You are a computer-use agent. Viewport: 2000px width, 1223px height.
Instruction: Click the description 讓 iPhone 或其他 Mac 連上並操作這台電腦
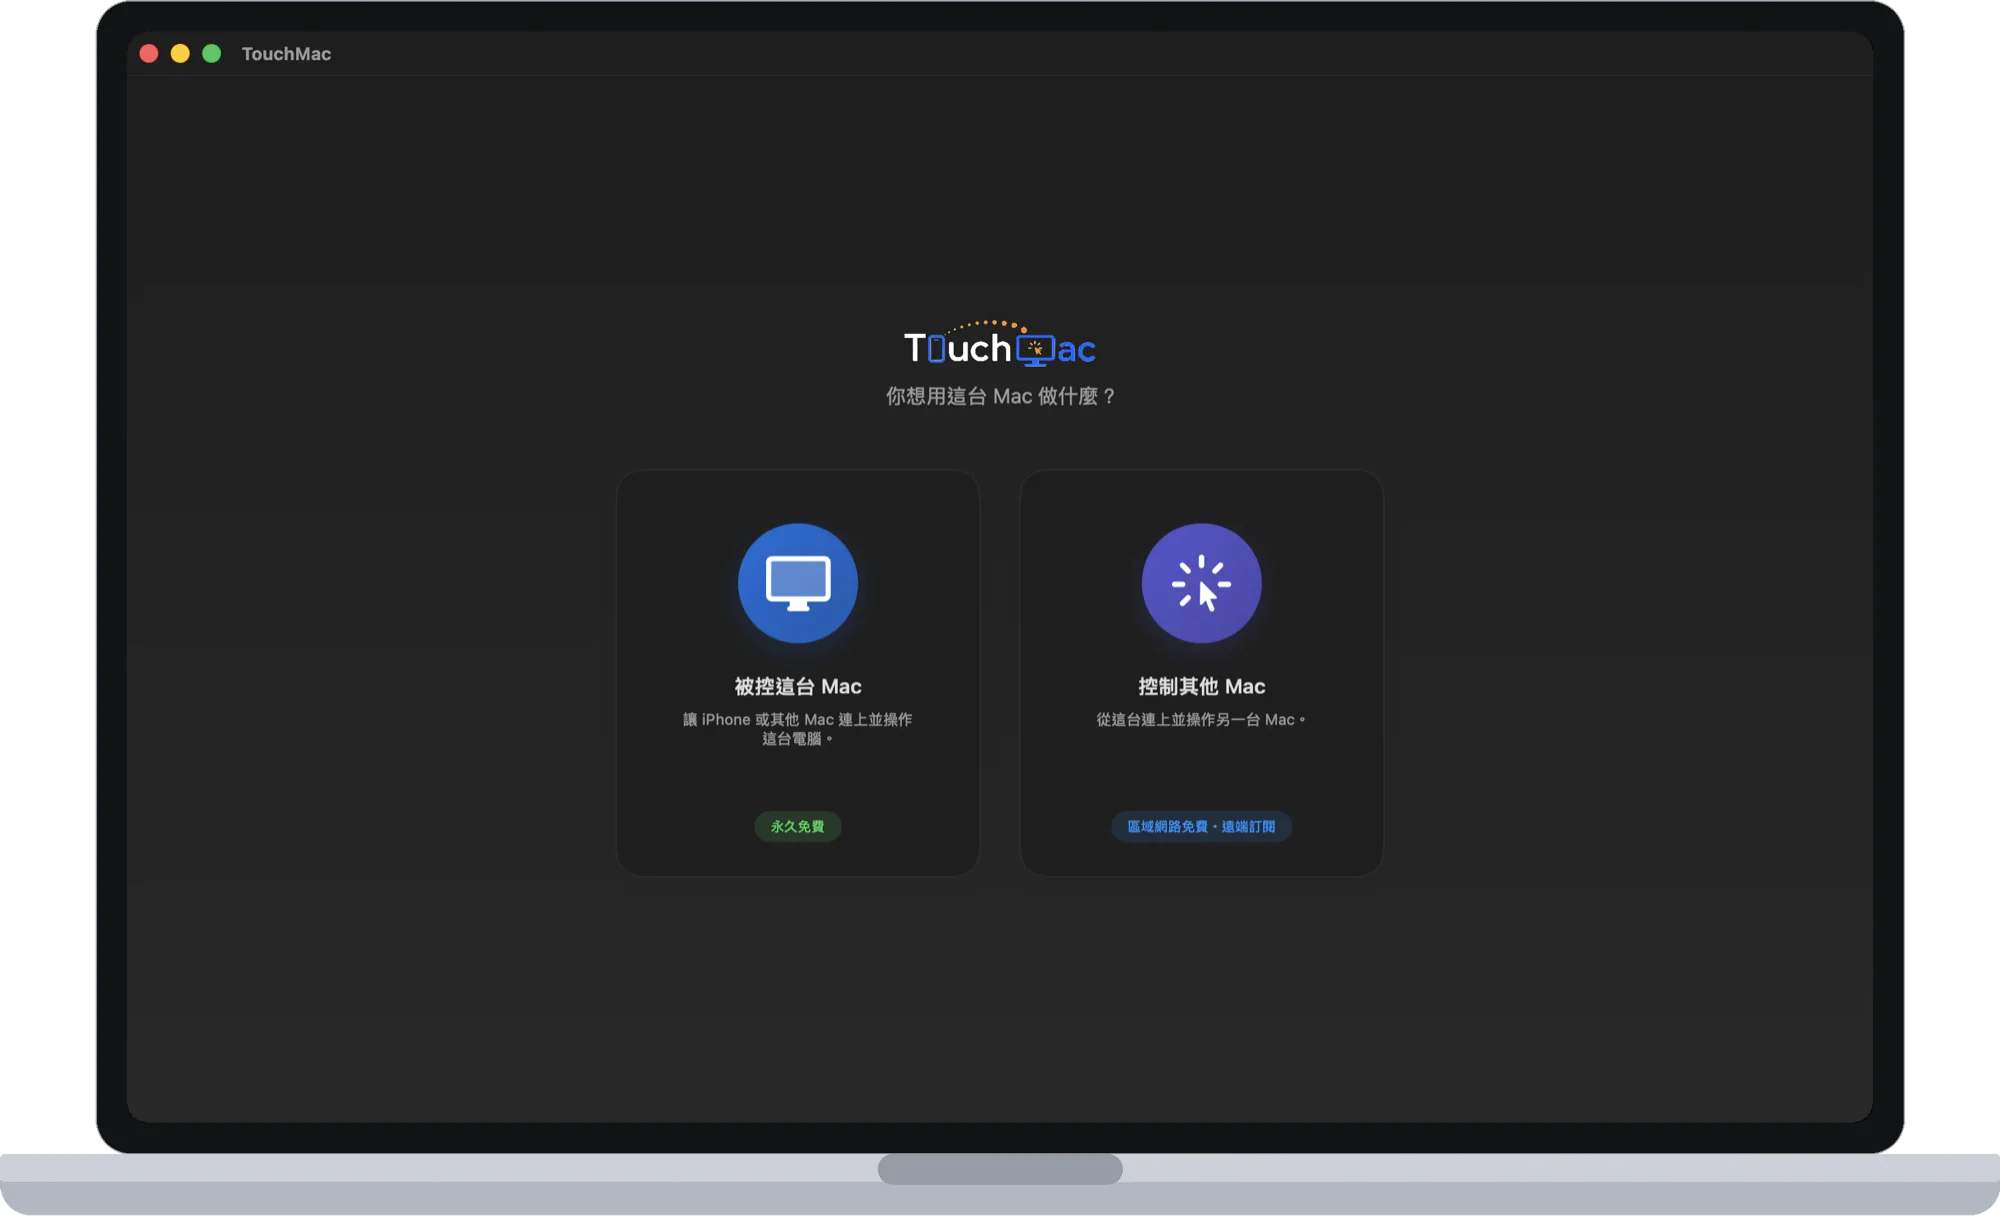(x=798, y=729)
